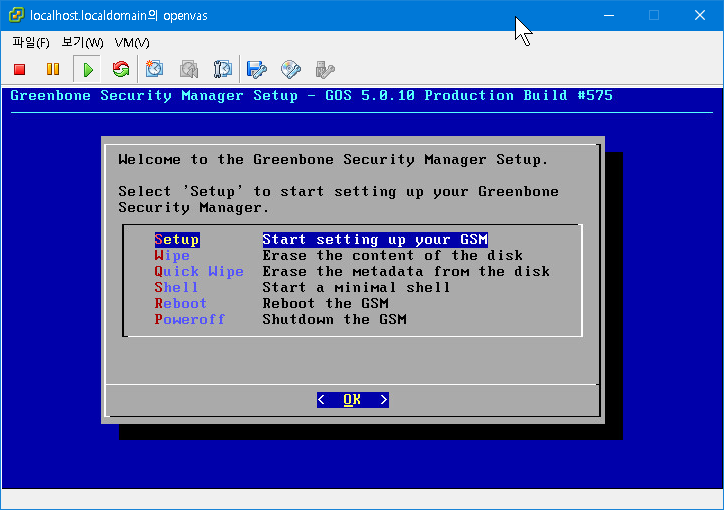
Task: Click 'Erase the content of the disk' text
Action: (392, 256)
